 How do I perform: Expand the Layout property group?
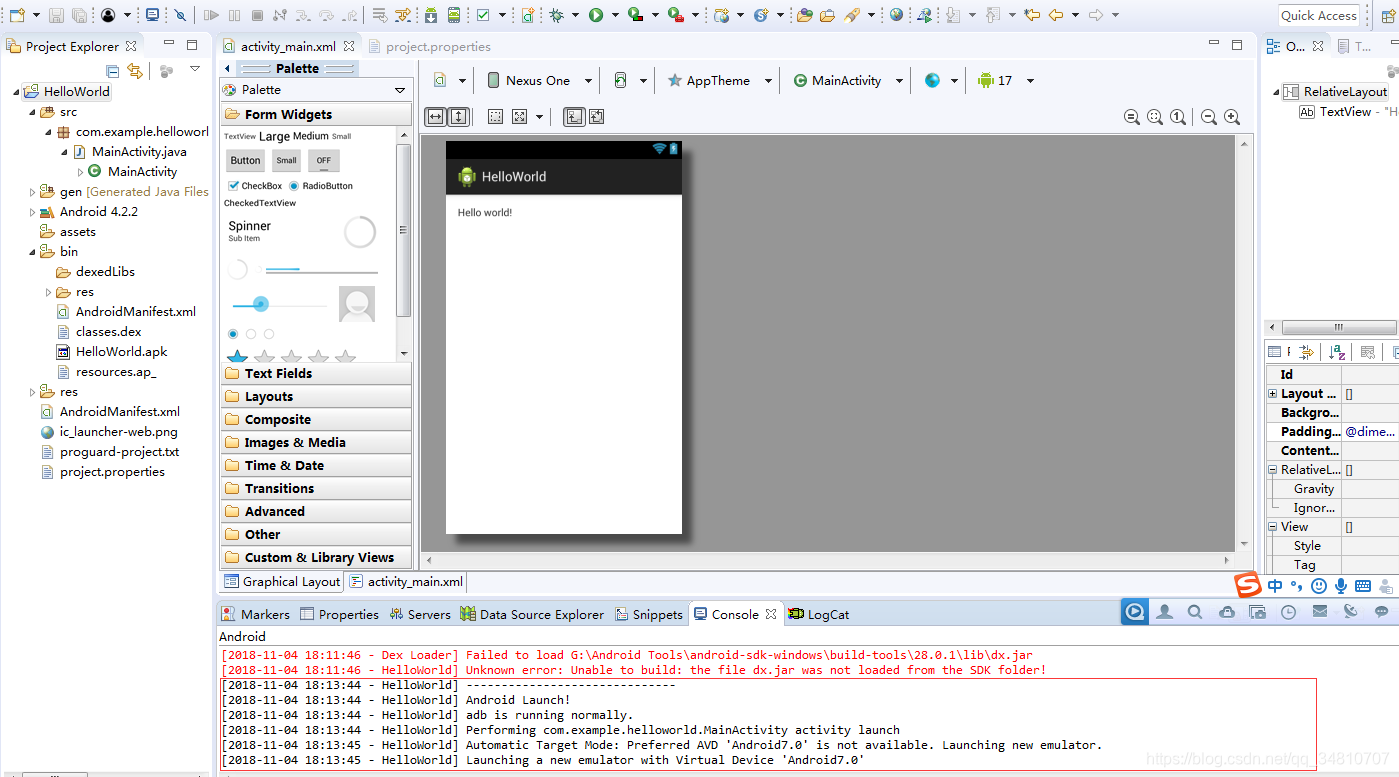point(1273,394)
